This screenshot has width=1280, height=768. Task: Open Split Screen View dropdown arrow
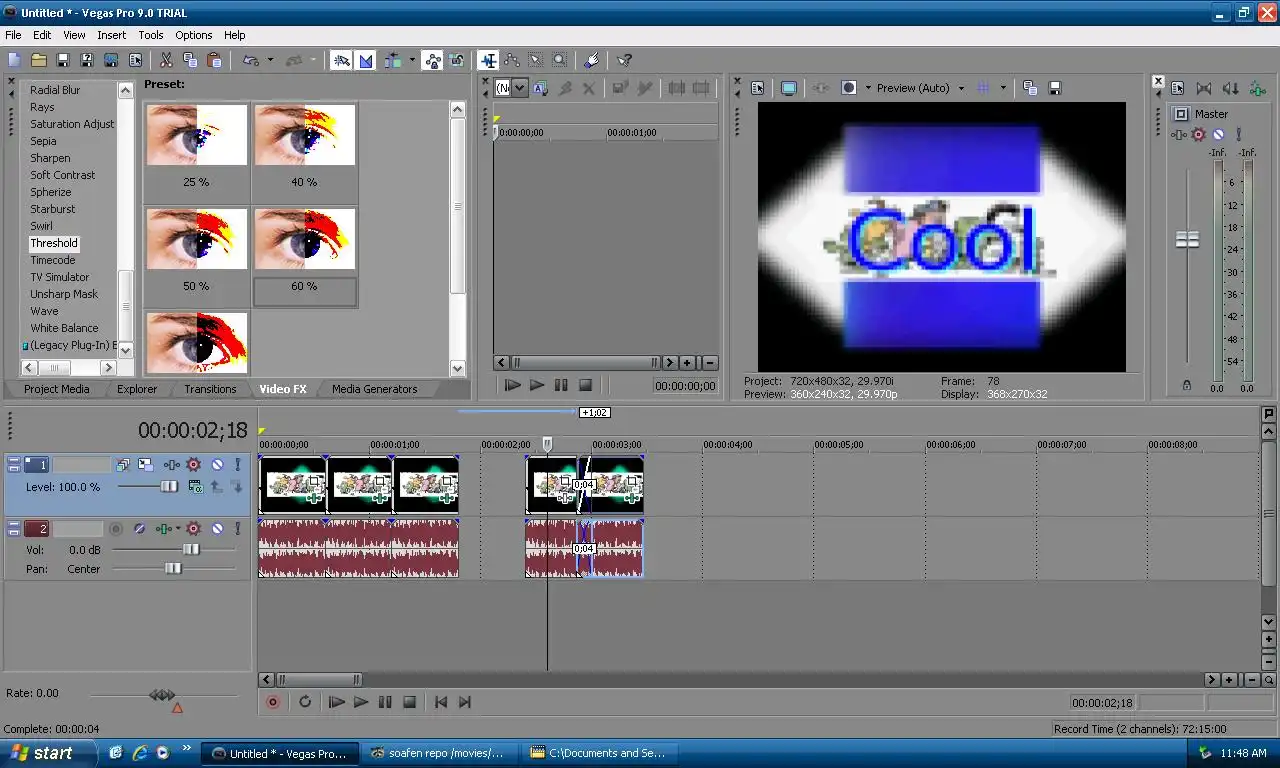(x=868, y=88)
